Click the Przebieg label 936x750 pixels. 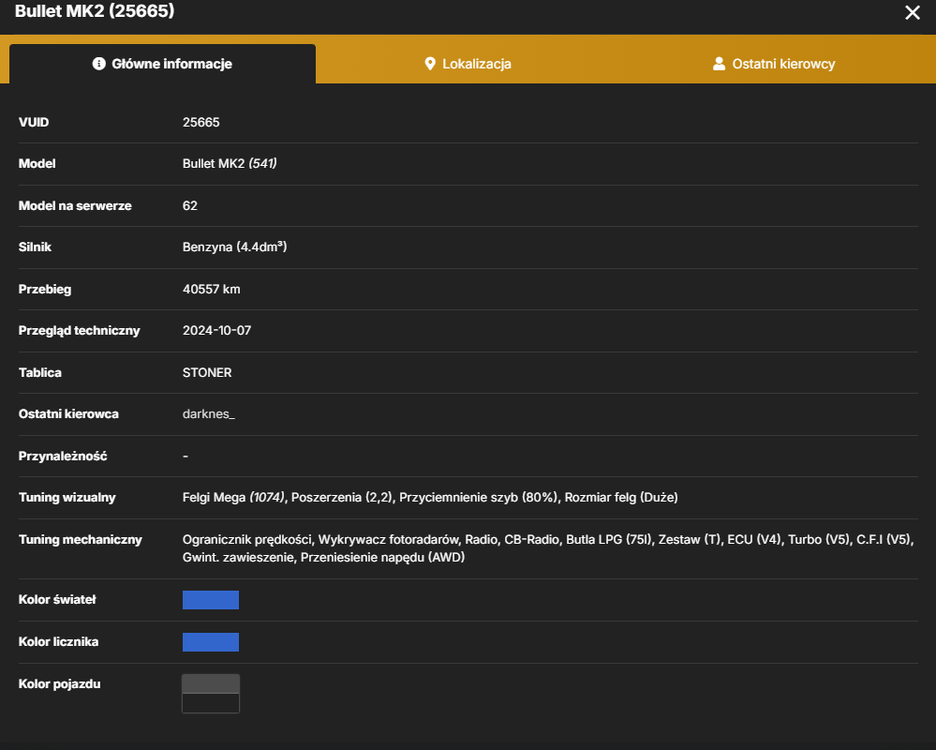45,290
